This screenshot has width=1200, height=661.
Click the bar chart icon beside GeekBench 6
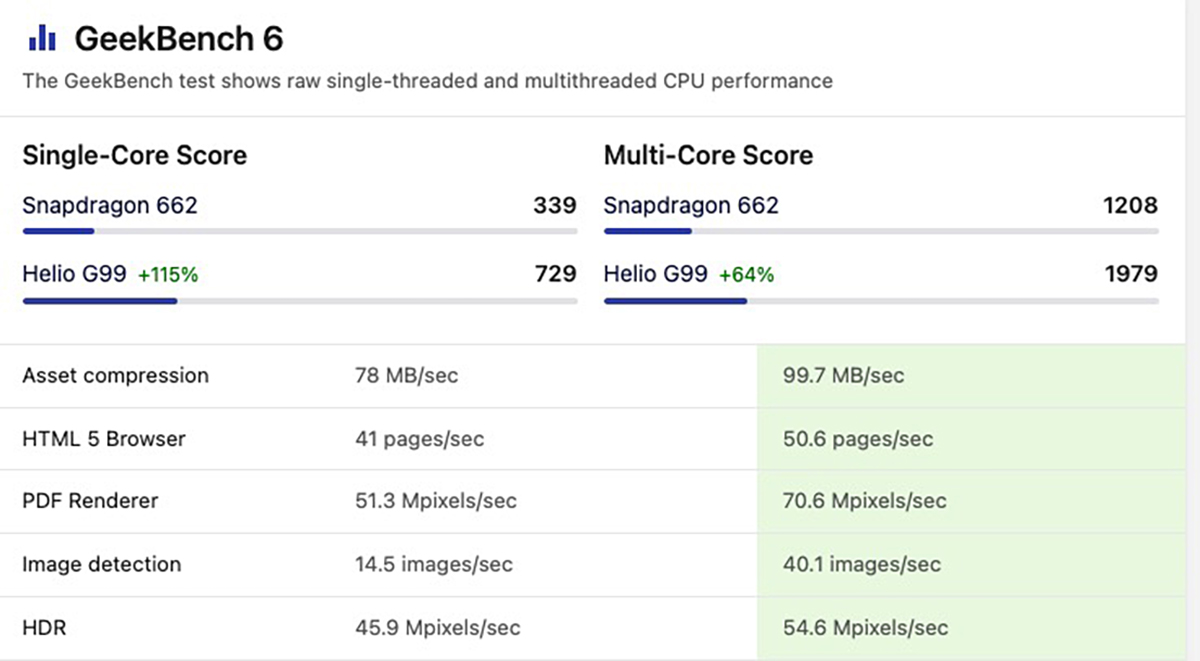(42, 39)
